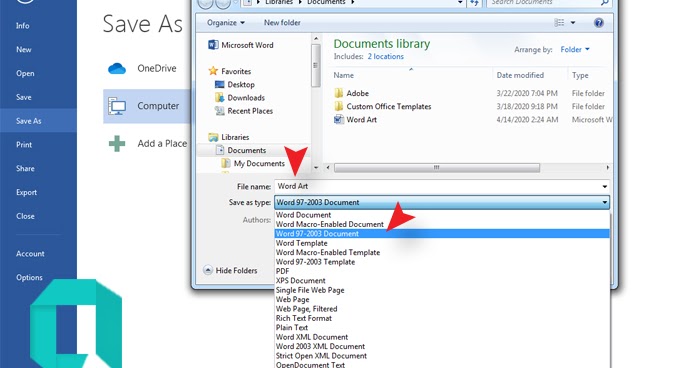Click the Libraries icon in navigation tree
This screenshot has width=700, height=368.
(x=213, y=137)
